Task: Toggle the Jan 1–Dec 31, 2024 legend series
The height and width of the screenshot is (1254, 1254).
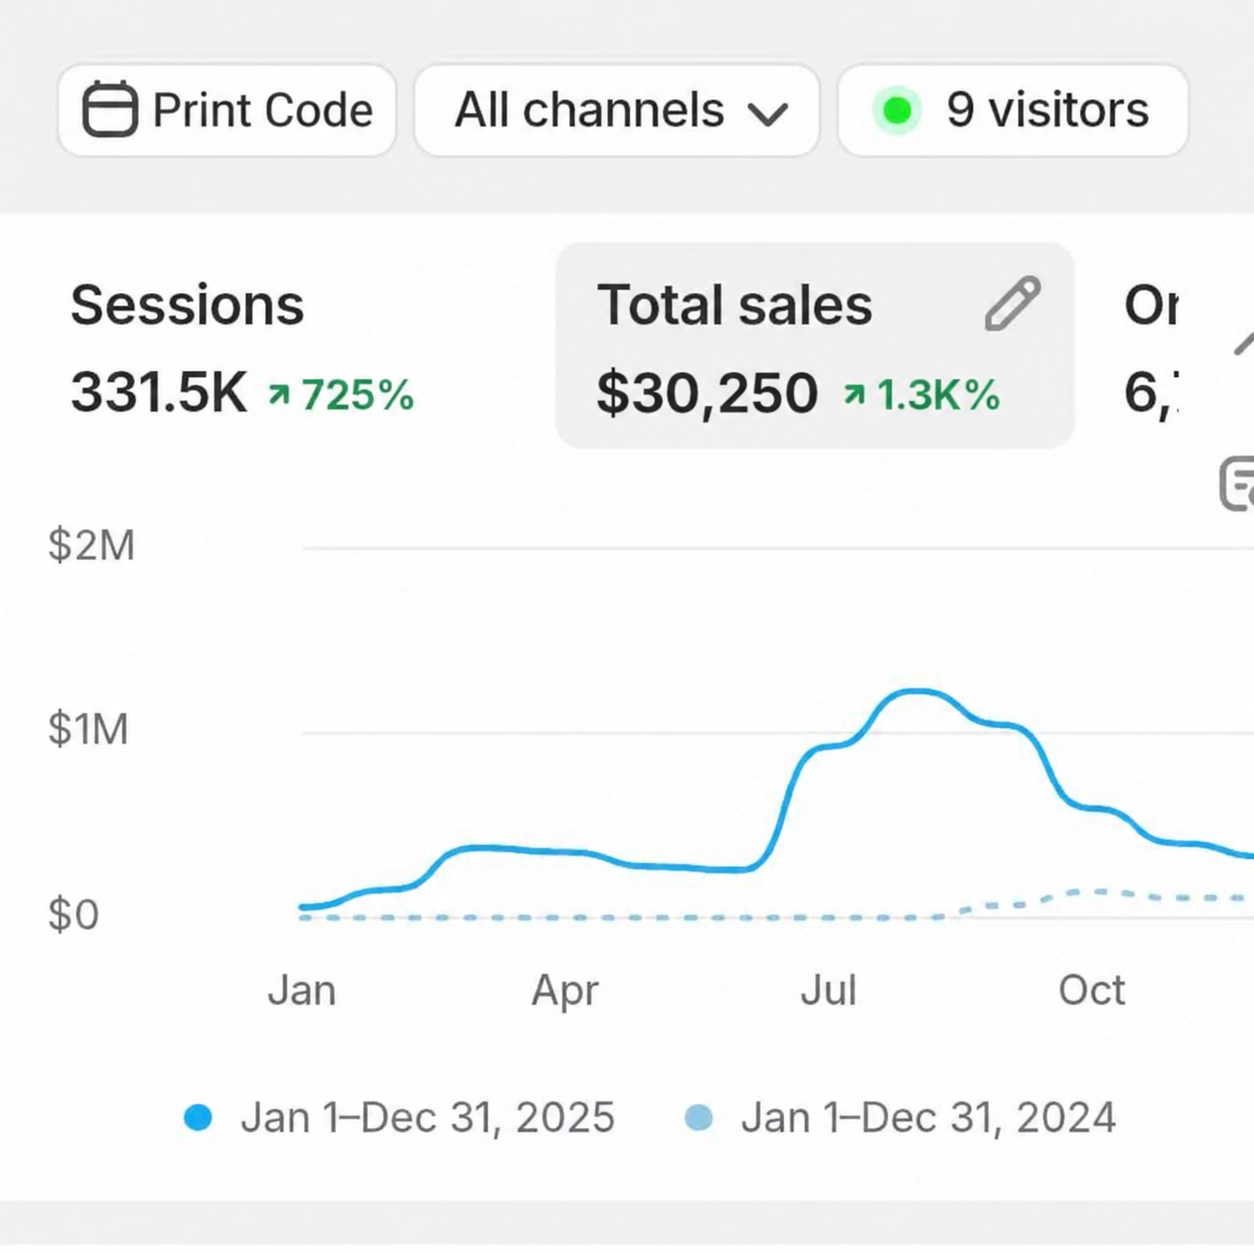Action: [x=900, y=1117]
